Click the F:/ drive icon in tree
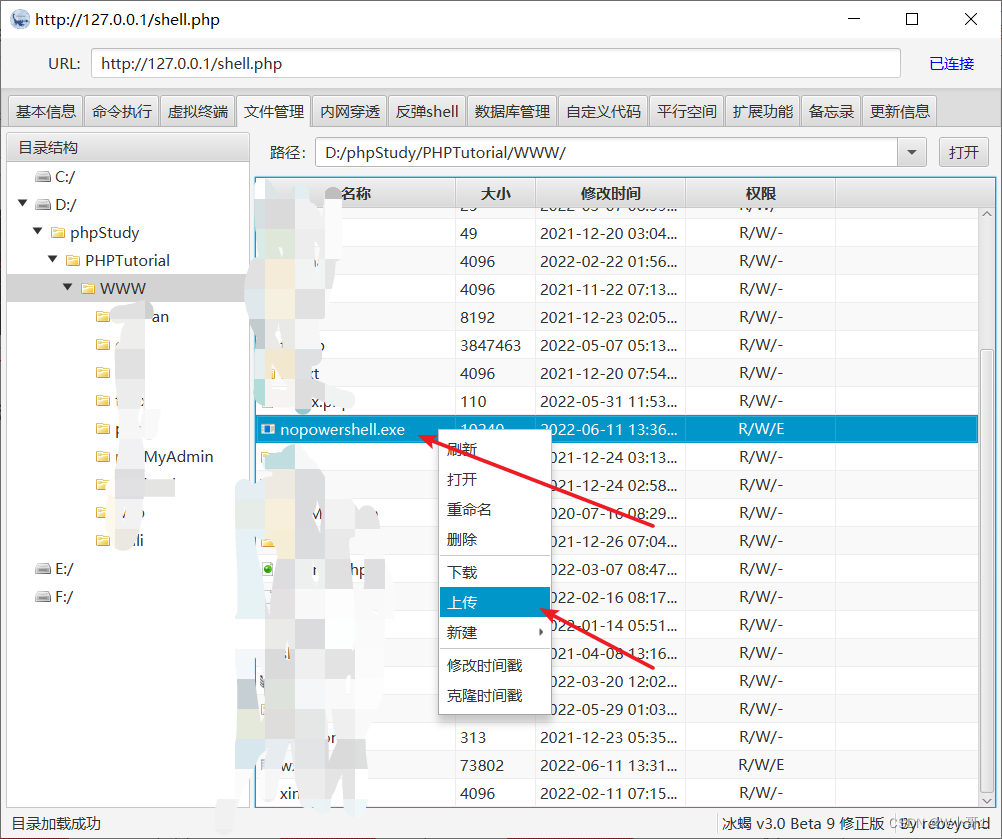 (x=43, y=597)
